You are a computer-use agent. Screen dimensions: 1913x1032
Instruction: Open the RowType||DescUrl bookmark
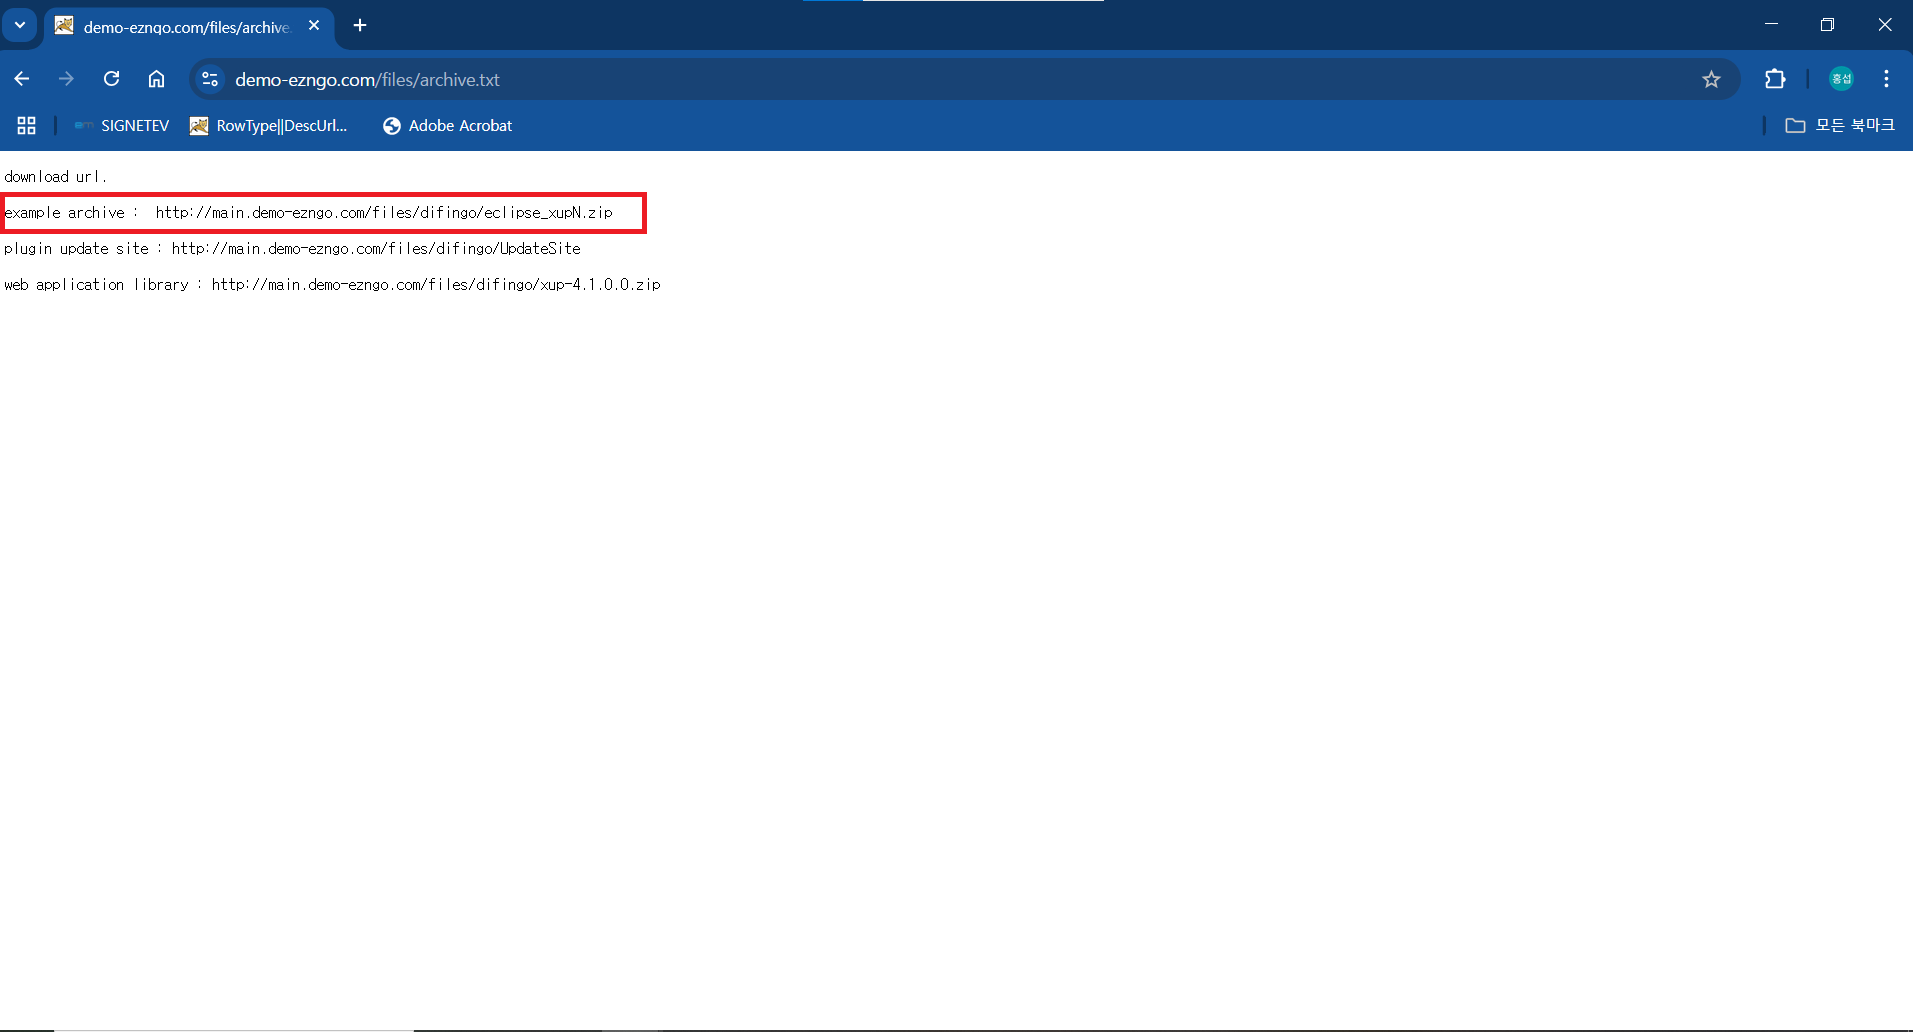coord(269,125)
